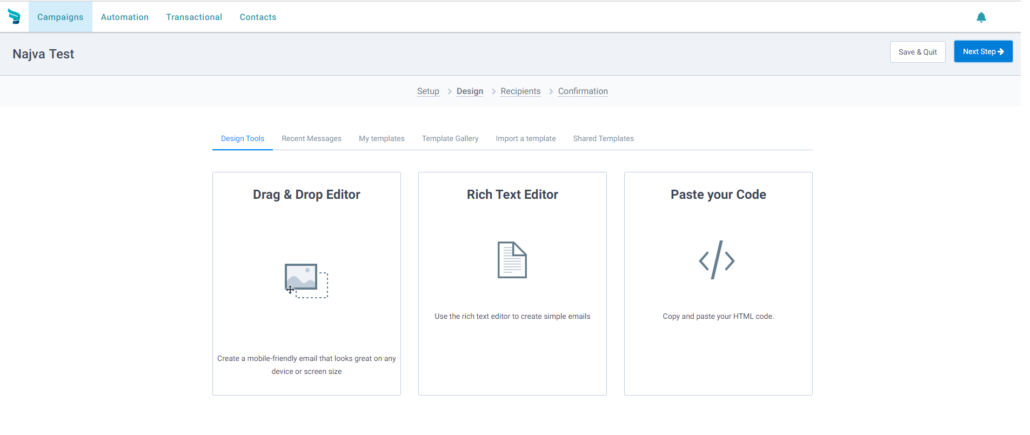
Task: Switch to the Recent Messages tab
Action: click(311, 139)
